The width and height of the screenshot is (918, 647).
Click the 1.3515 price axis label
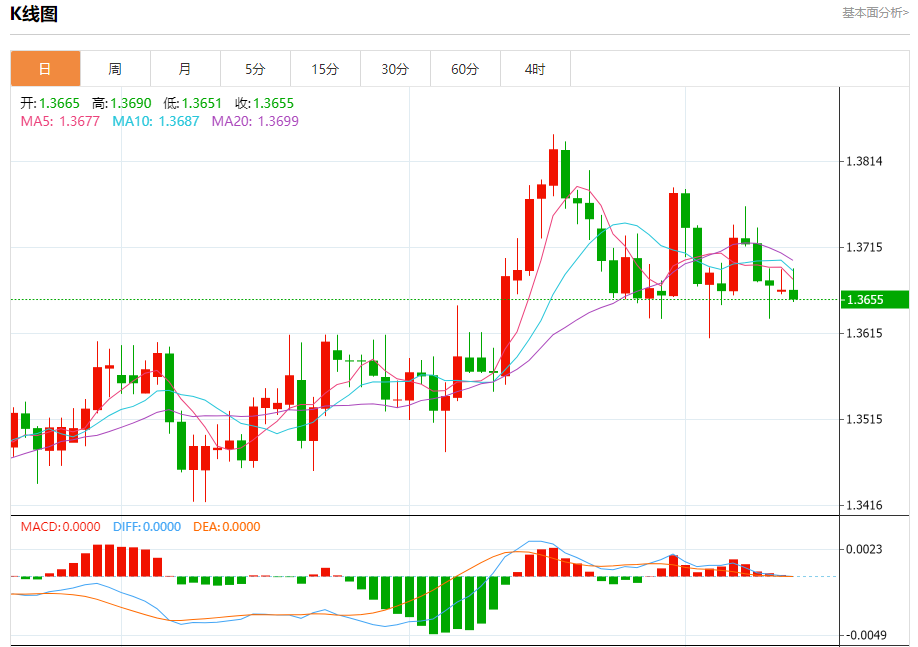pyautogui.click(x=864, y=419)
